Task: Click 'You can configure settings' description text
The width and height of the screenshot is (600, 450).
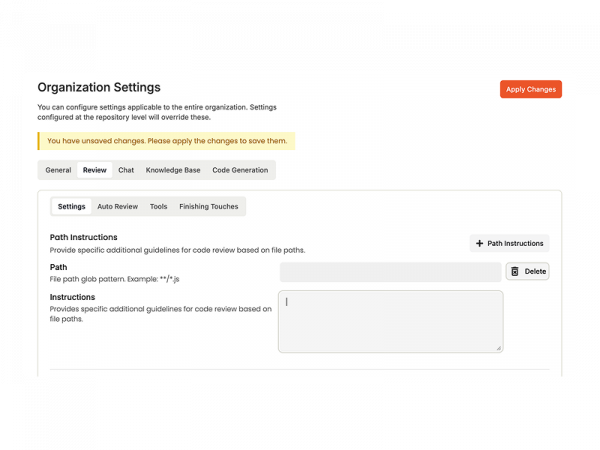Action: [157, 112]
